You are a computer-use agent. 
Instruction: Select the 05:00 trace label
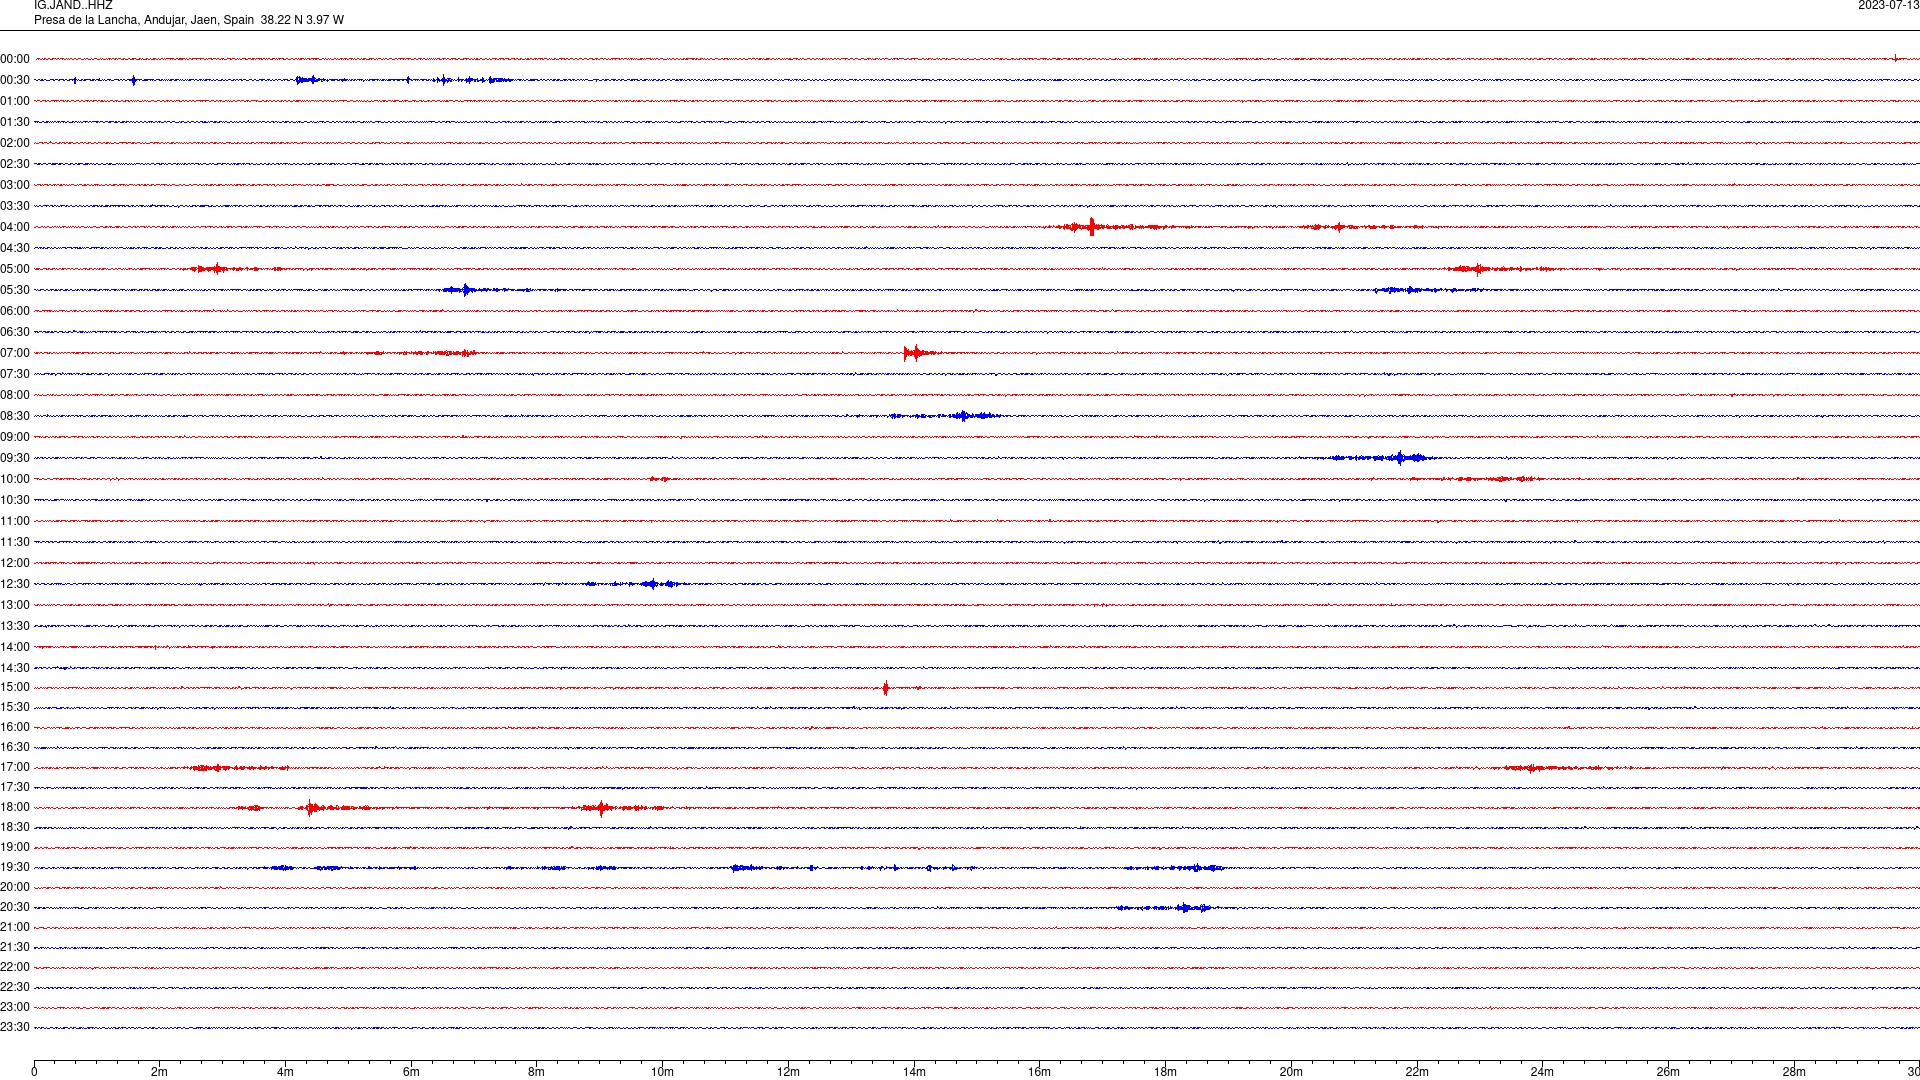coord(15,269)
